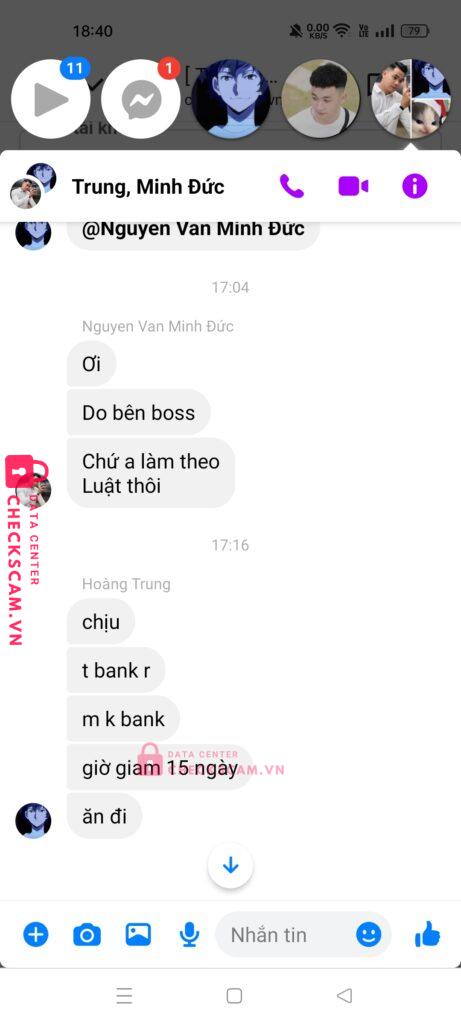Tap the @Nguyen Van Minh Đức mention

click(193, 229)
